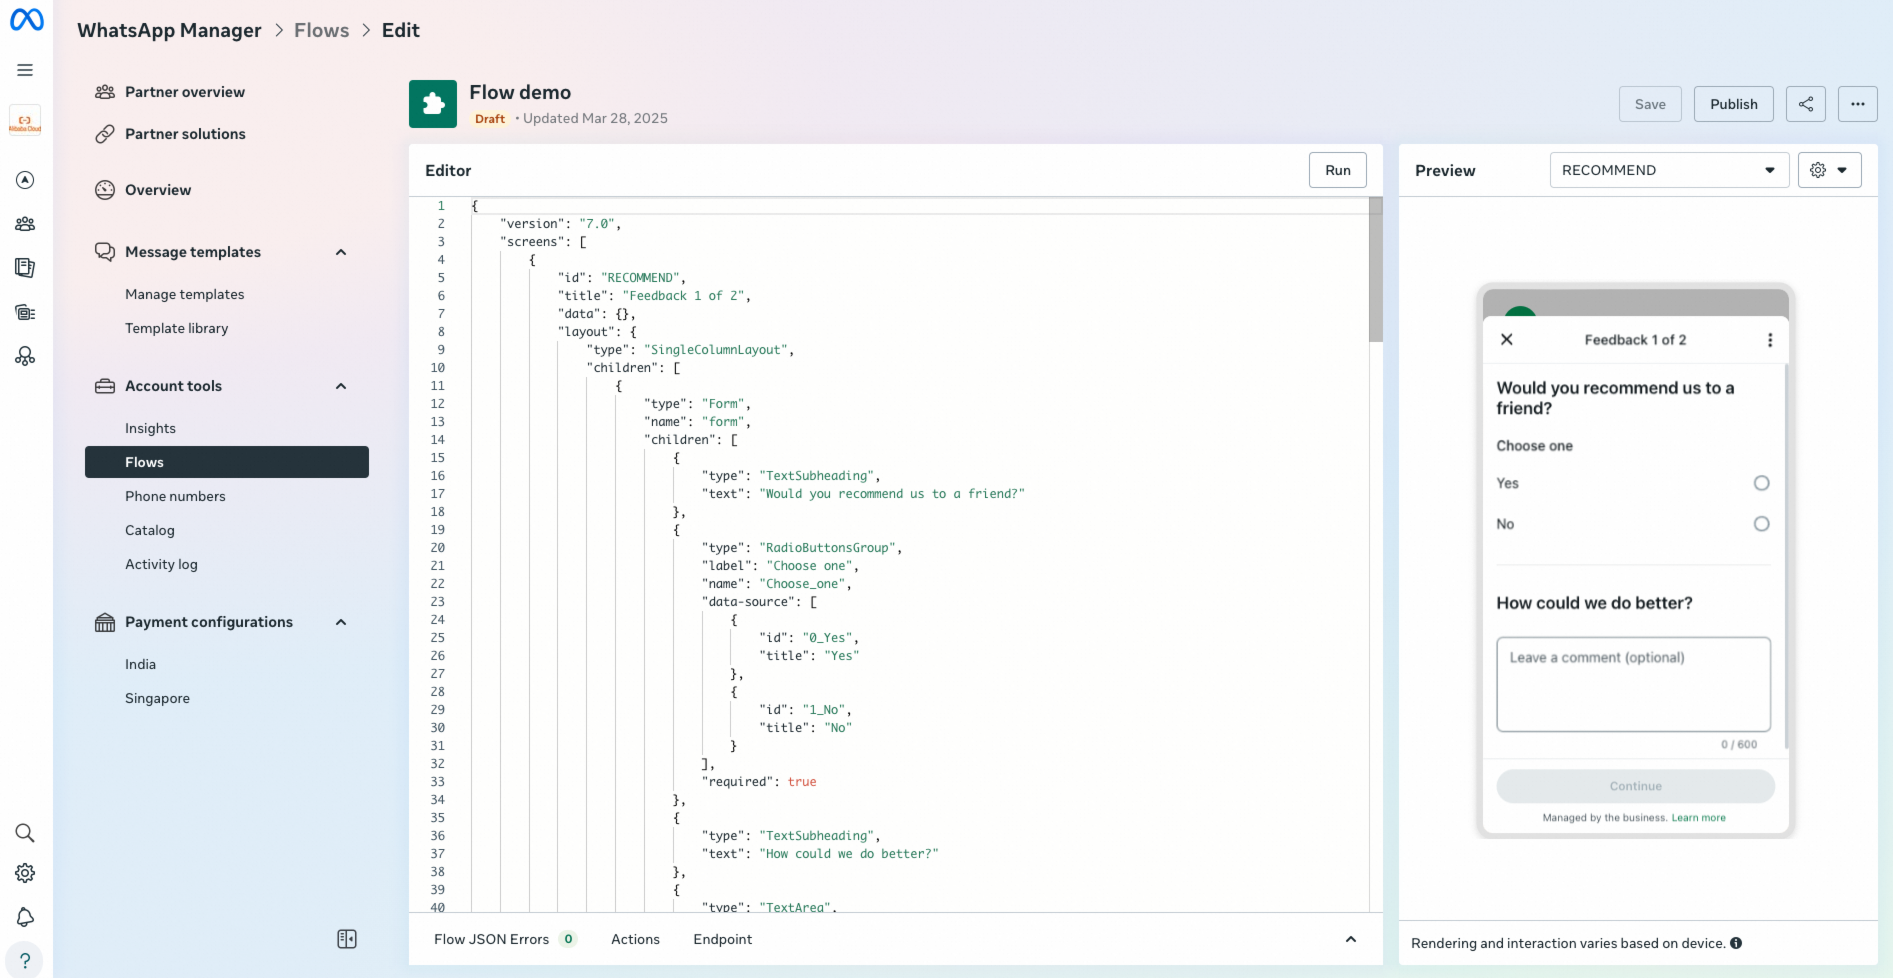Open the RECOMMEND screen dropdown
Viewport: 1893px width, 978px height.
pyautogui.click(x=1669, y=170)
